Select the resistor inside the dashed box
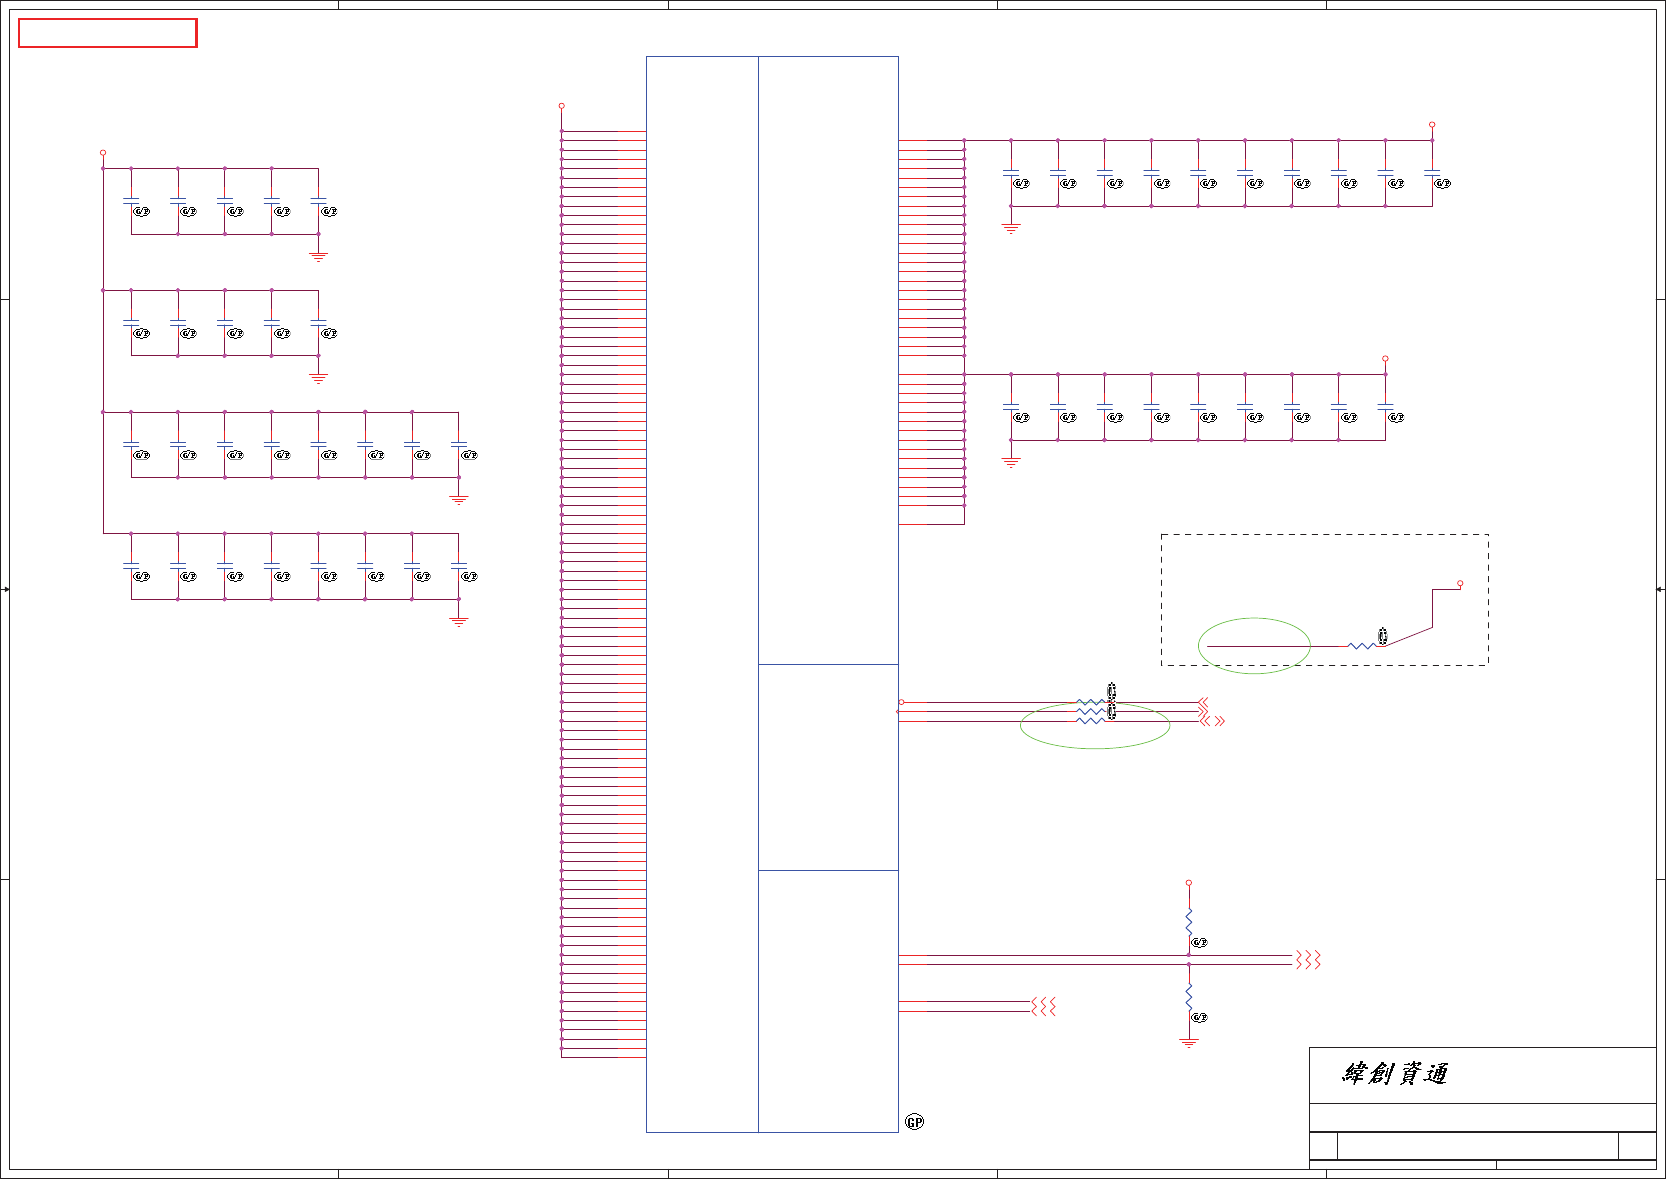 point(1361,646)
